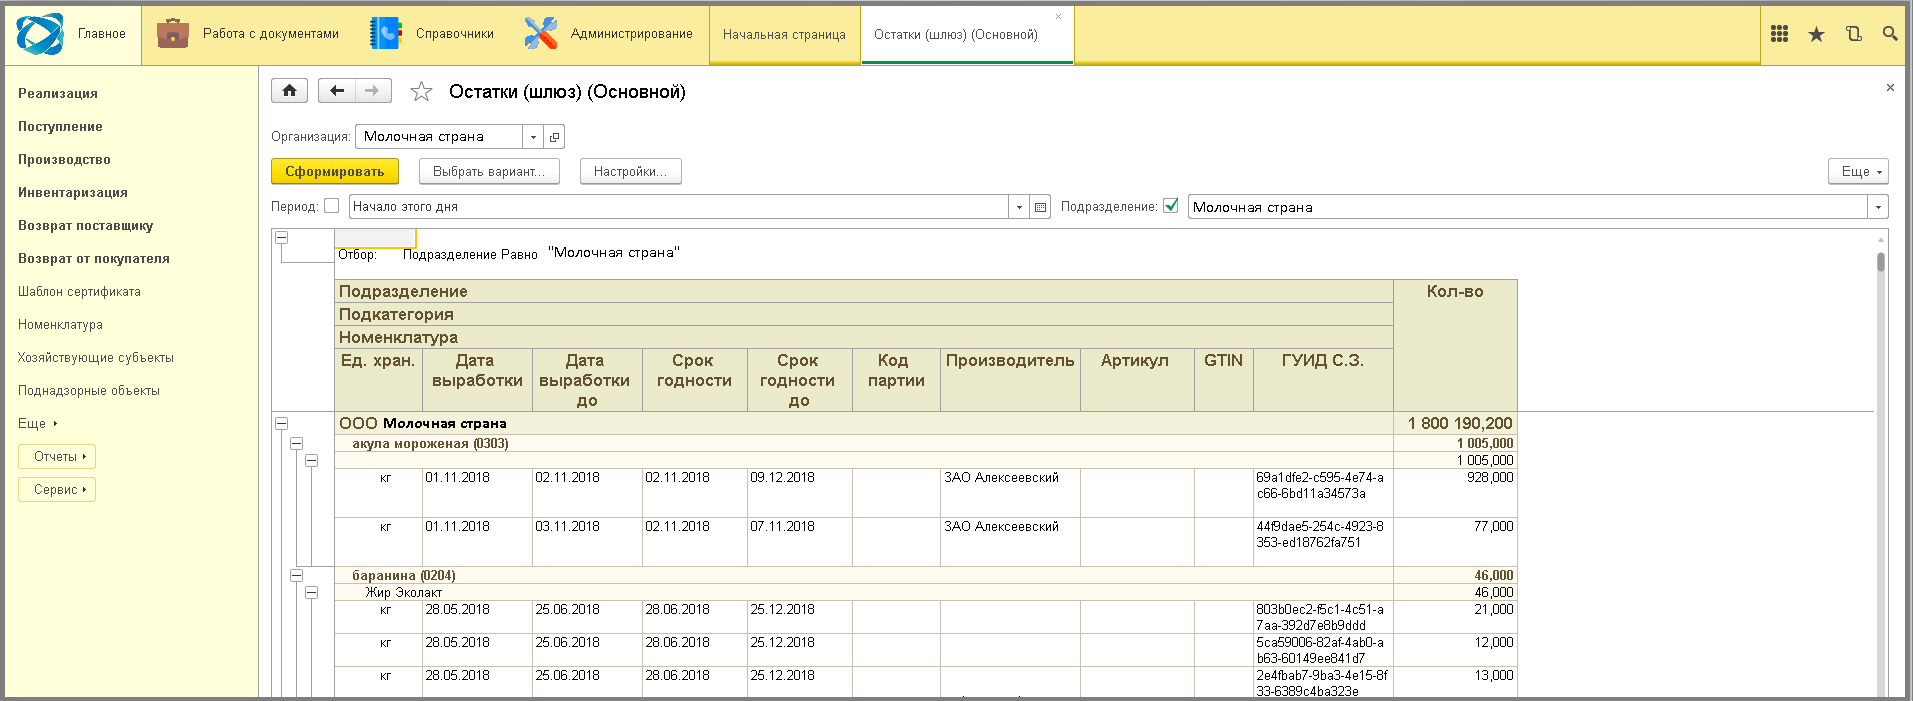
Task: Select GUID cell 69a1dfe2-c595-4e74-a
Action: (1323, 493)
